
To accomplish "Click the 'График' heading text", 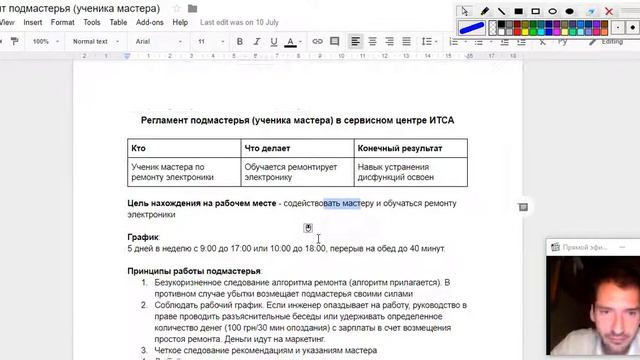I will (143, 237).
